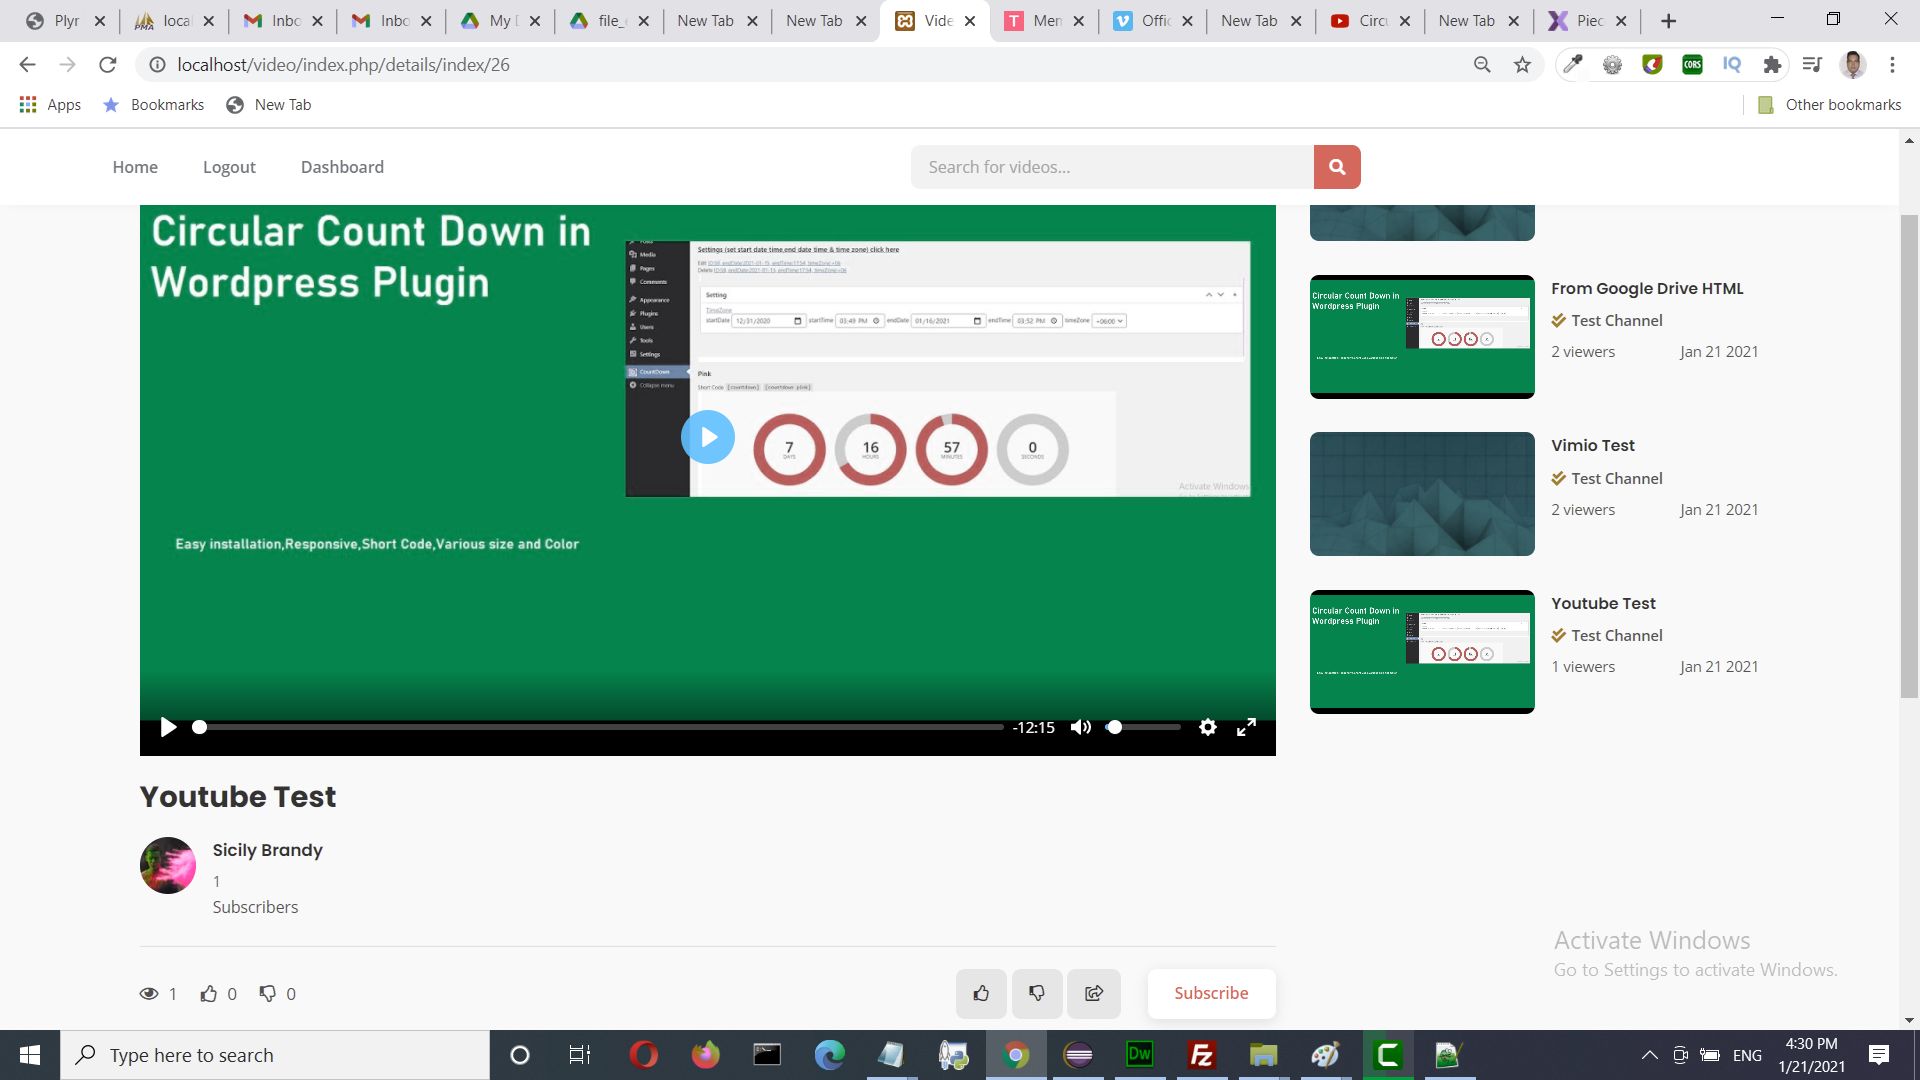Mute the video with the speaker icon
Viewport: 1920px width, 1080px height.
[1080, 727]
